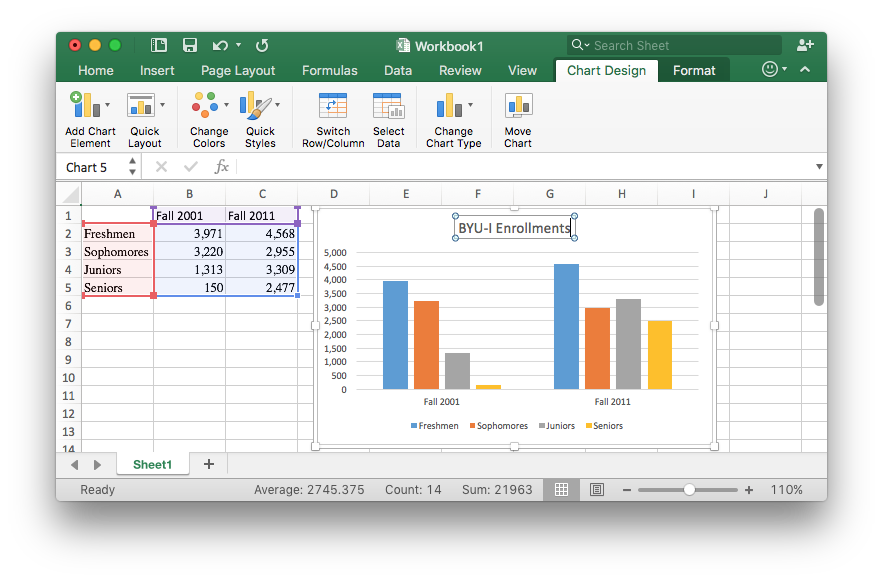Select cell B1 Fall 2001

pyautogui.click(x=189, y=216)
